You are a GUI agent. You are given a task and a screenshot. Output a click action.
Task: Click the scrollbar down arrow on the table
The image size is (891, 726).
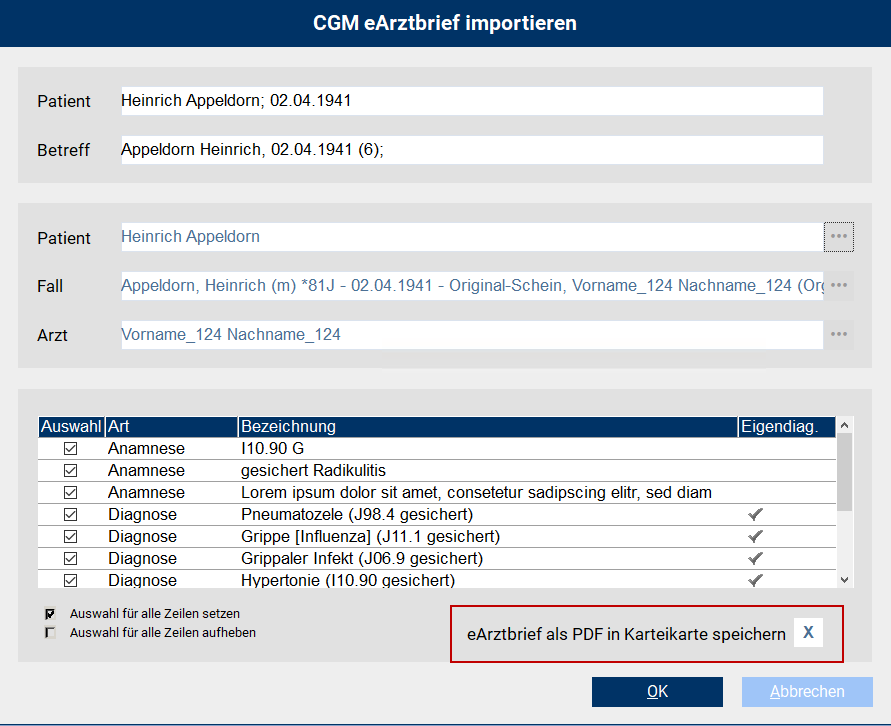click(843, 580)
